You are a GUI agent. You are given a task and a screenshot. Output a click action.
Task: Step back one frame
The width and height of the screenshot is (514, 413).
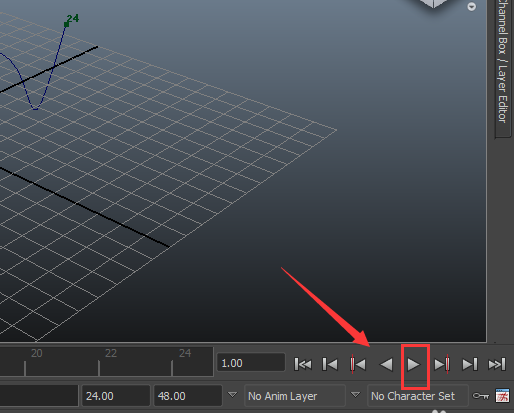coord(330,364)
